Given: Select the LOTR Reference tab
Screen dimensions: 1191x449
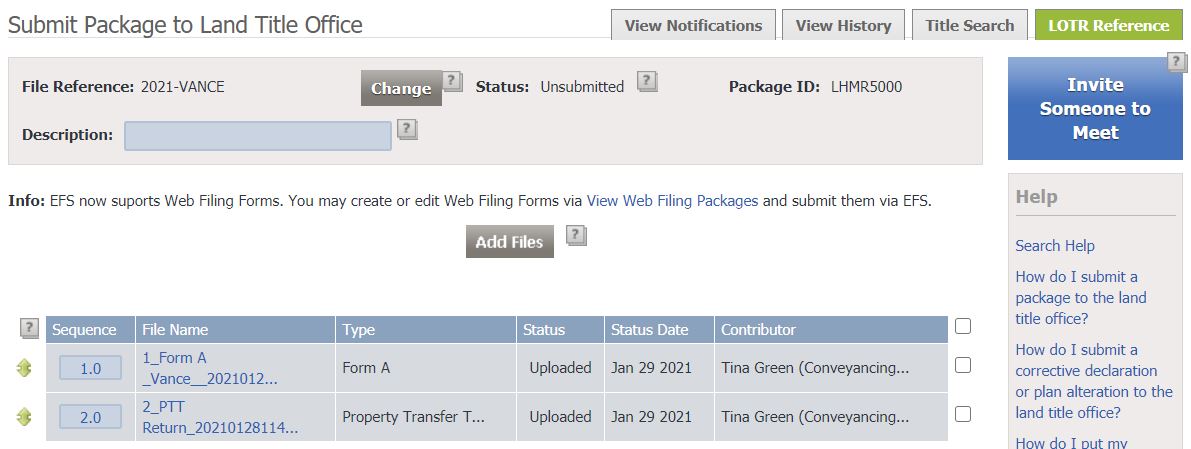Looking at the screenshot, I should tap(1109, 25).
